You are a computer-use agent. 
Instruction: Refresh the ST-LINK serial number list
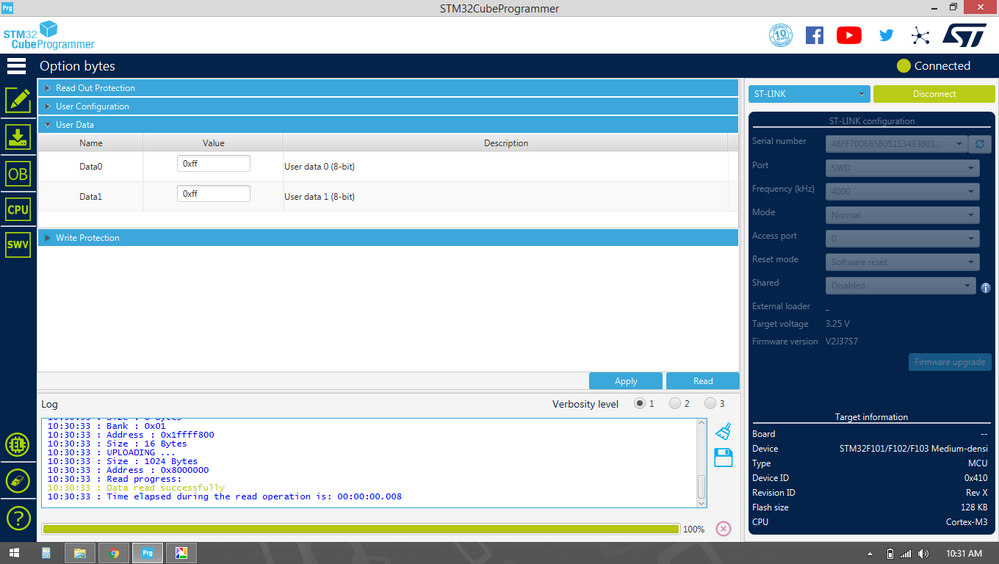pyautogui.click(x=980, y=144)
